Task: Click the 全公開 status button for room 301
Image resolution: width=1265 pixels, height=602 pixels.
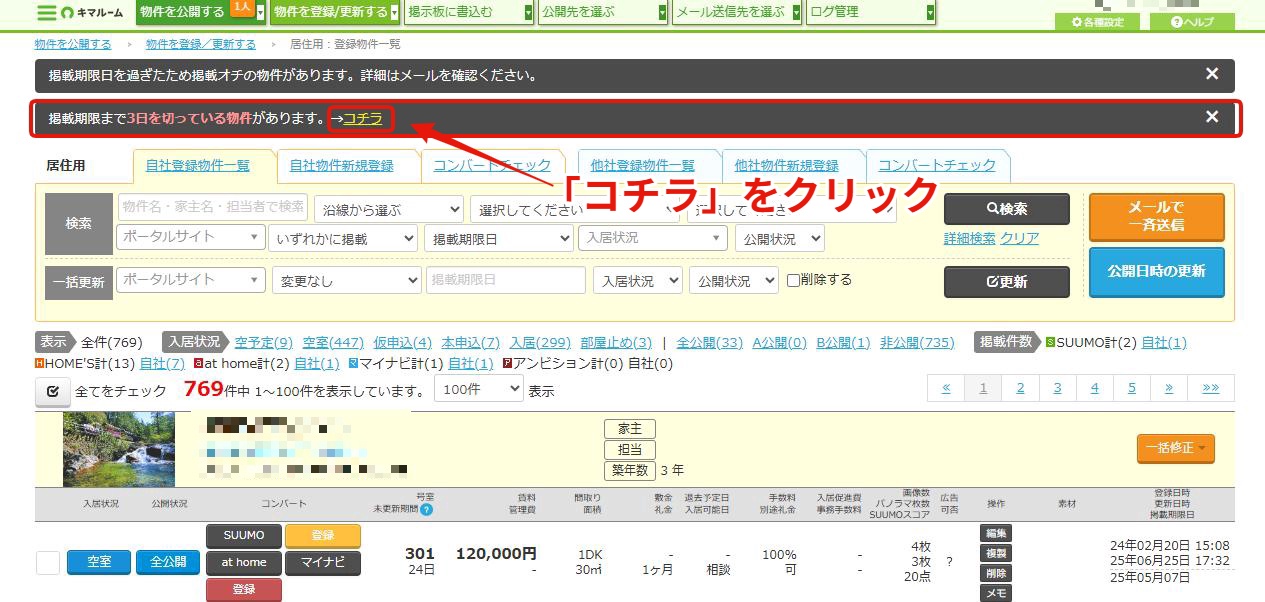Action: (x=168, y=562)
